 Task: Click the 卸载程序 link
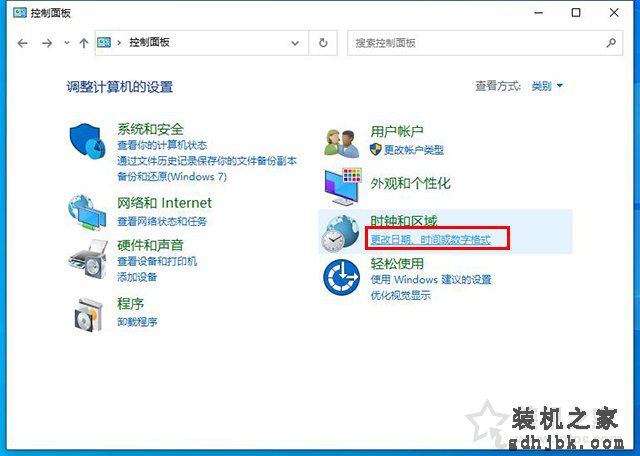pos(137,322)
